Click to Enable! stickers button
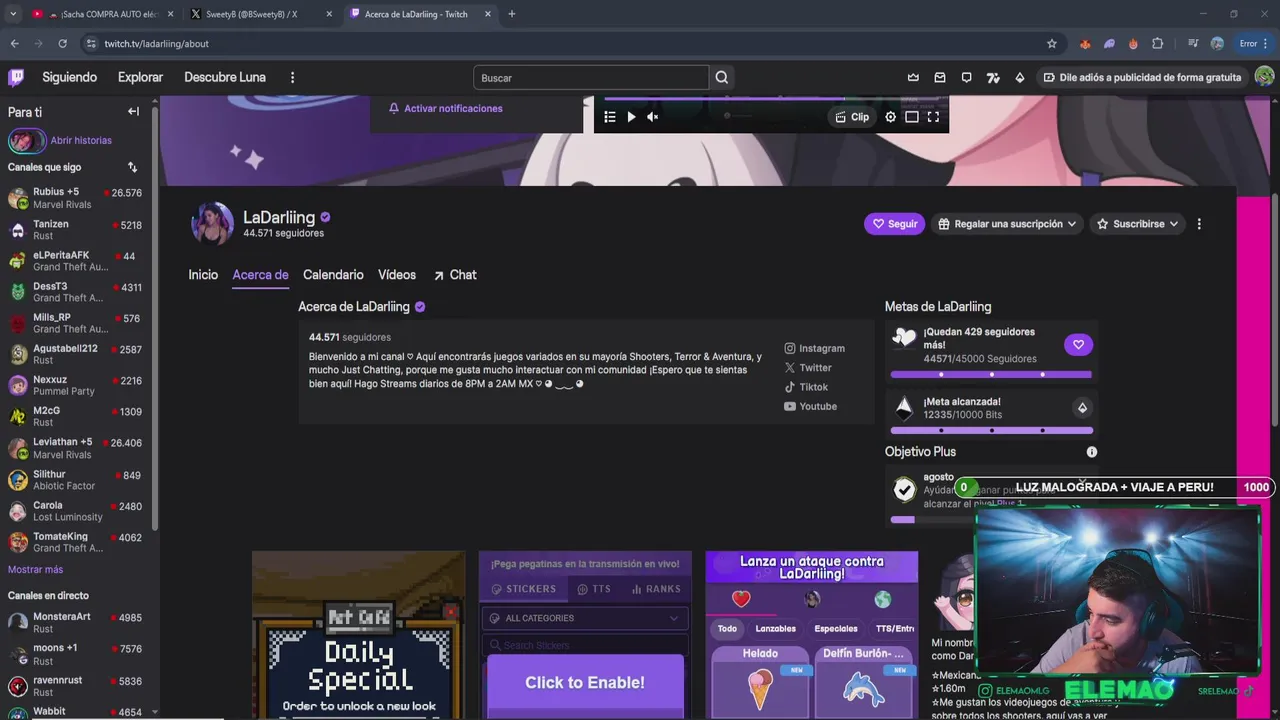Screen dimensions: 1280x720 [x=585, y=682]
